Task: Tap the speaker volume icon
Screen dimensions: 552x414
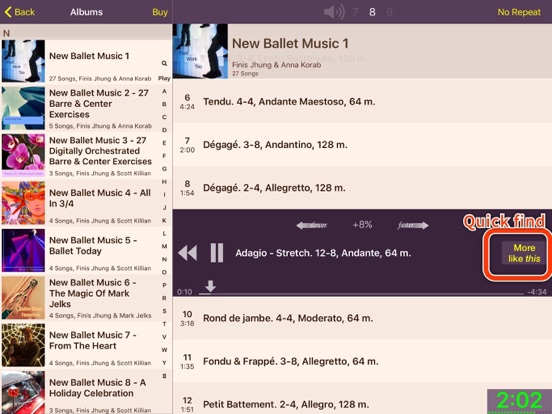Action: point(334,12)
